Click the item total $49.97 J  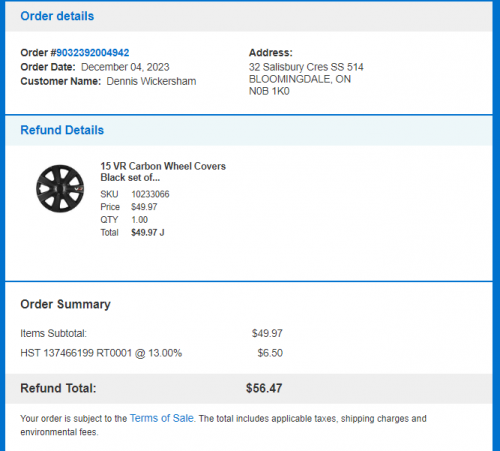click(x=148, y=232)
